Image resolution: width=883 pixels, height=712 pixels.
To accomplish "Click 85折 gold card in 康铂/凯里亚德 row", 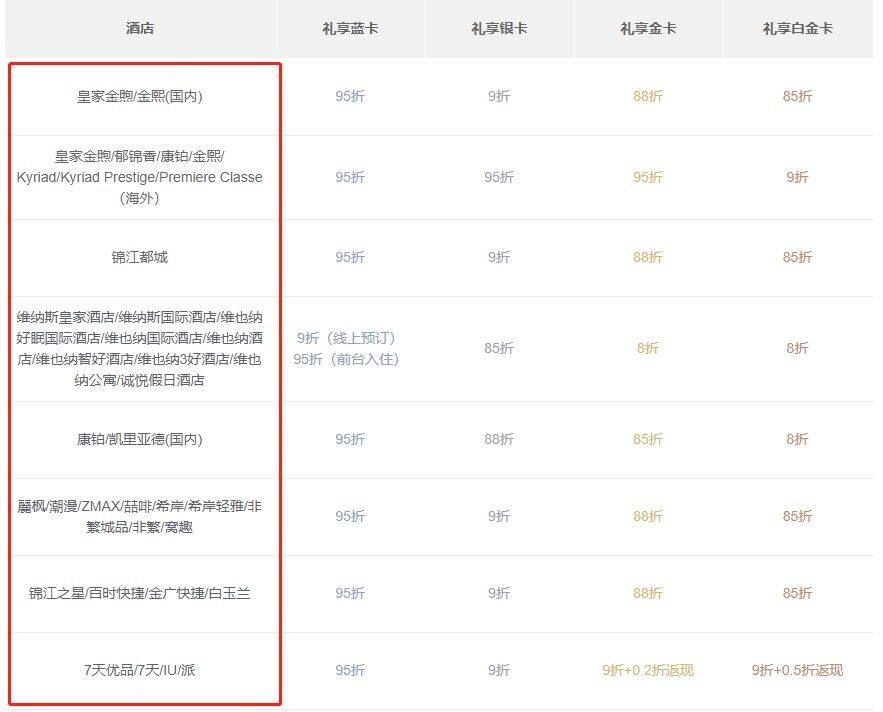I will click(x=648, y=439).
